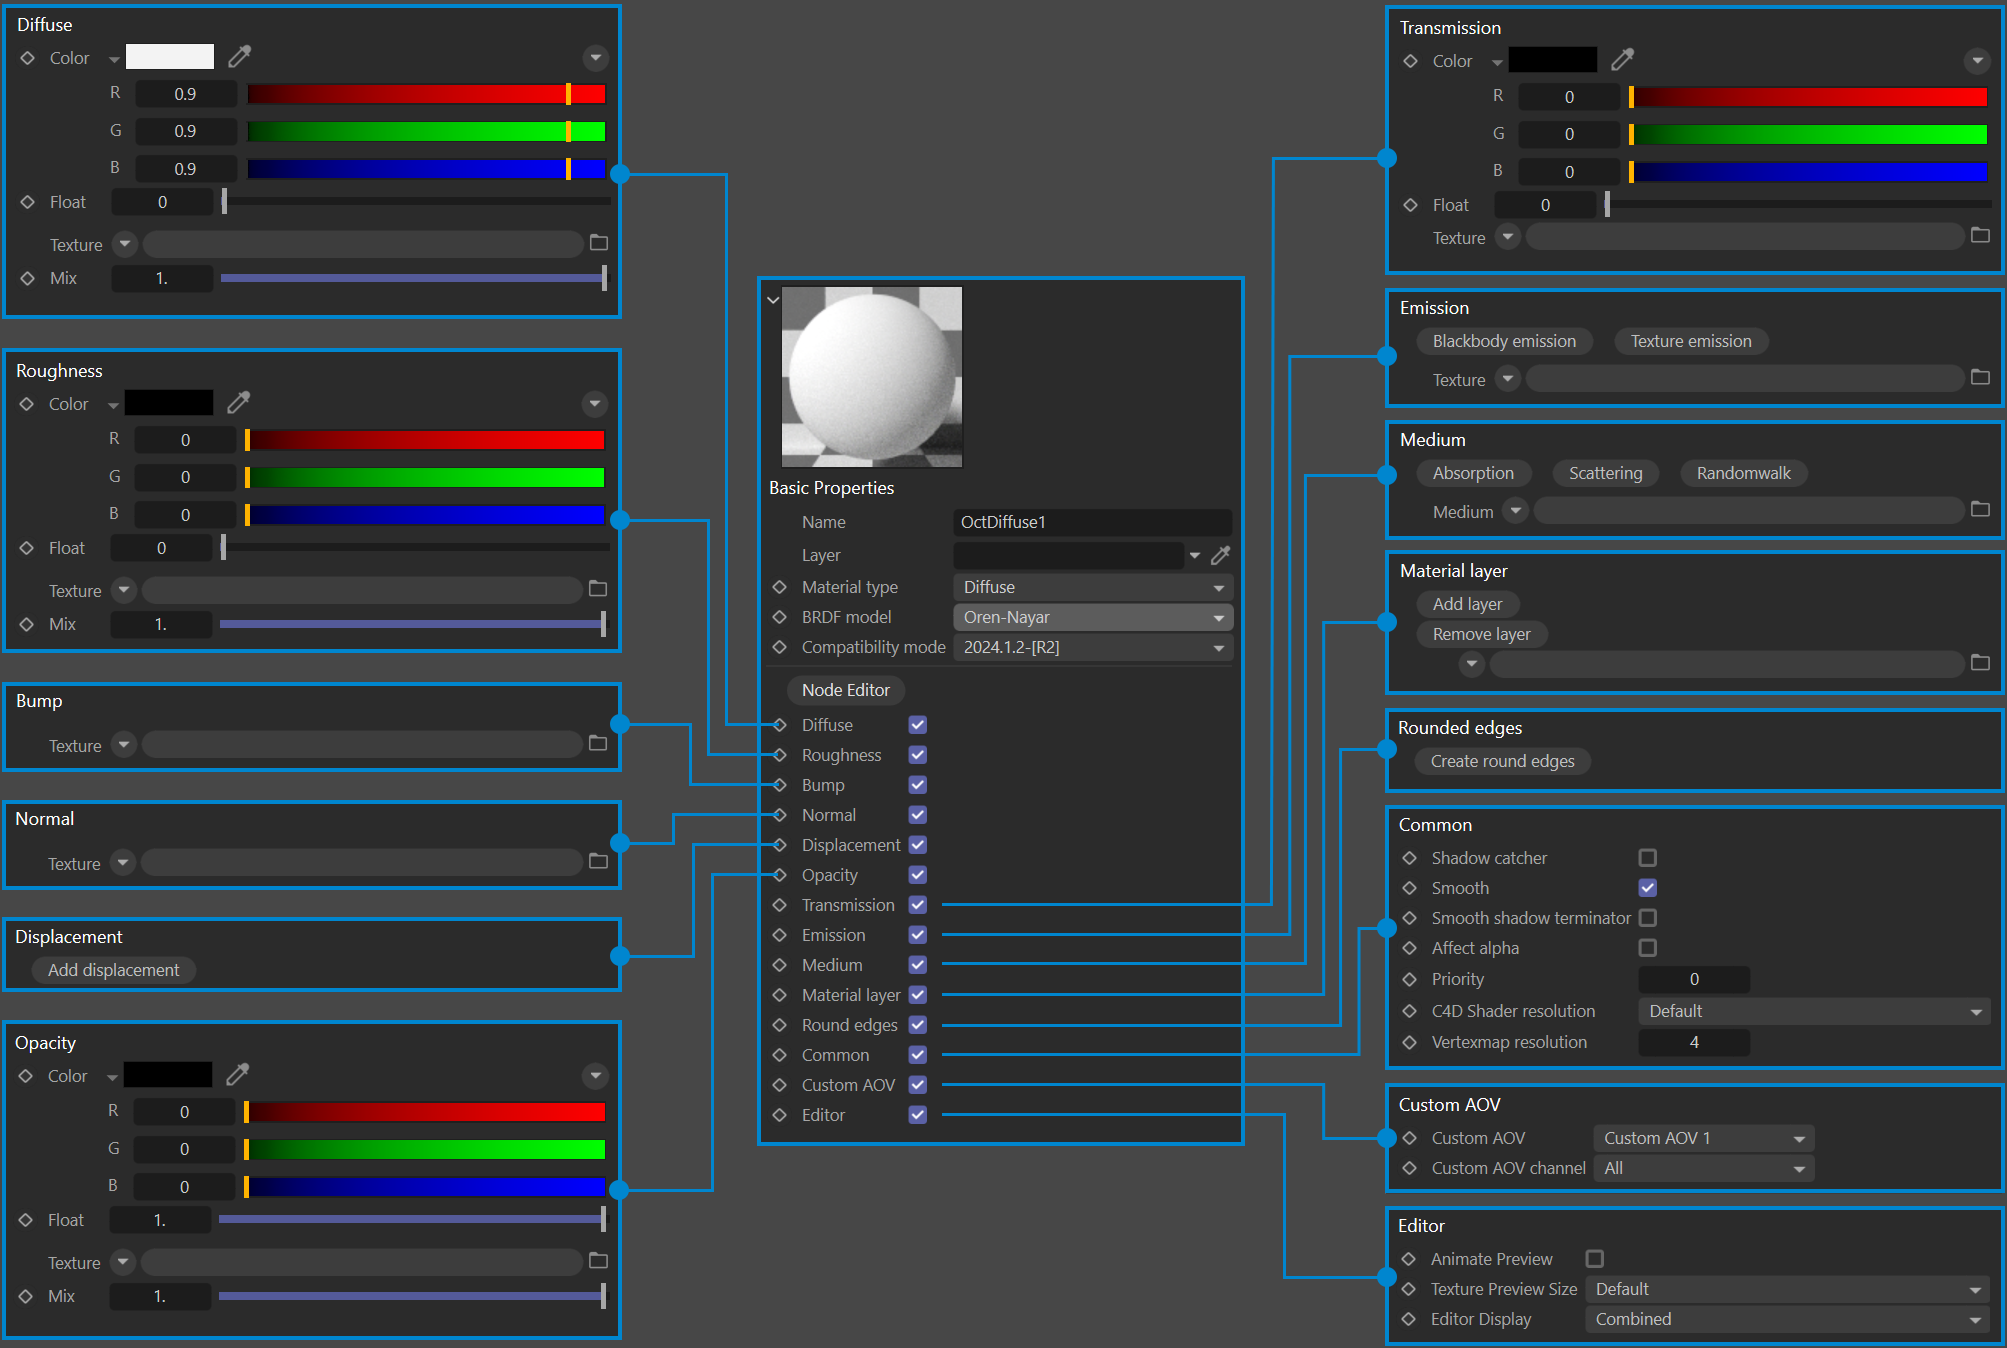
Task: Click the Layer field eyedropper icon
Action: click(x=1220, y=555)
